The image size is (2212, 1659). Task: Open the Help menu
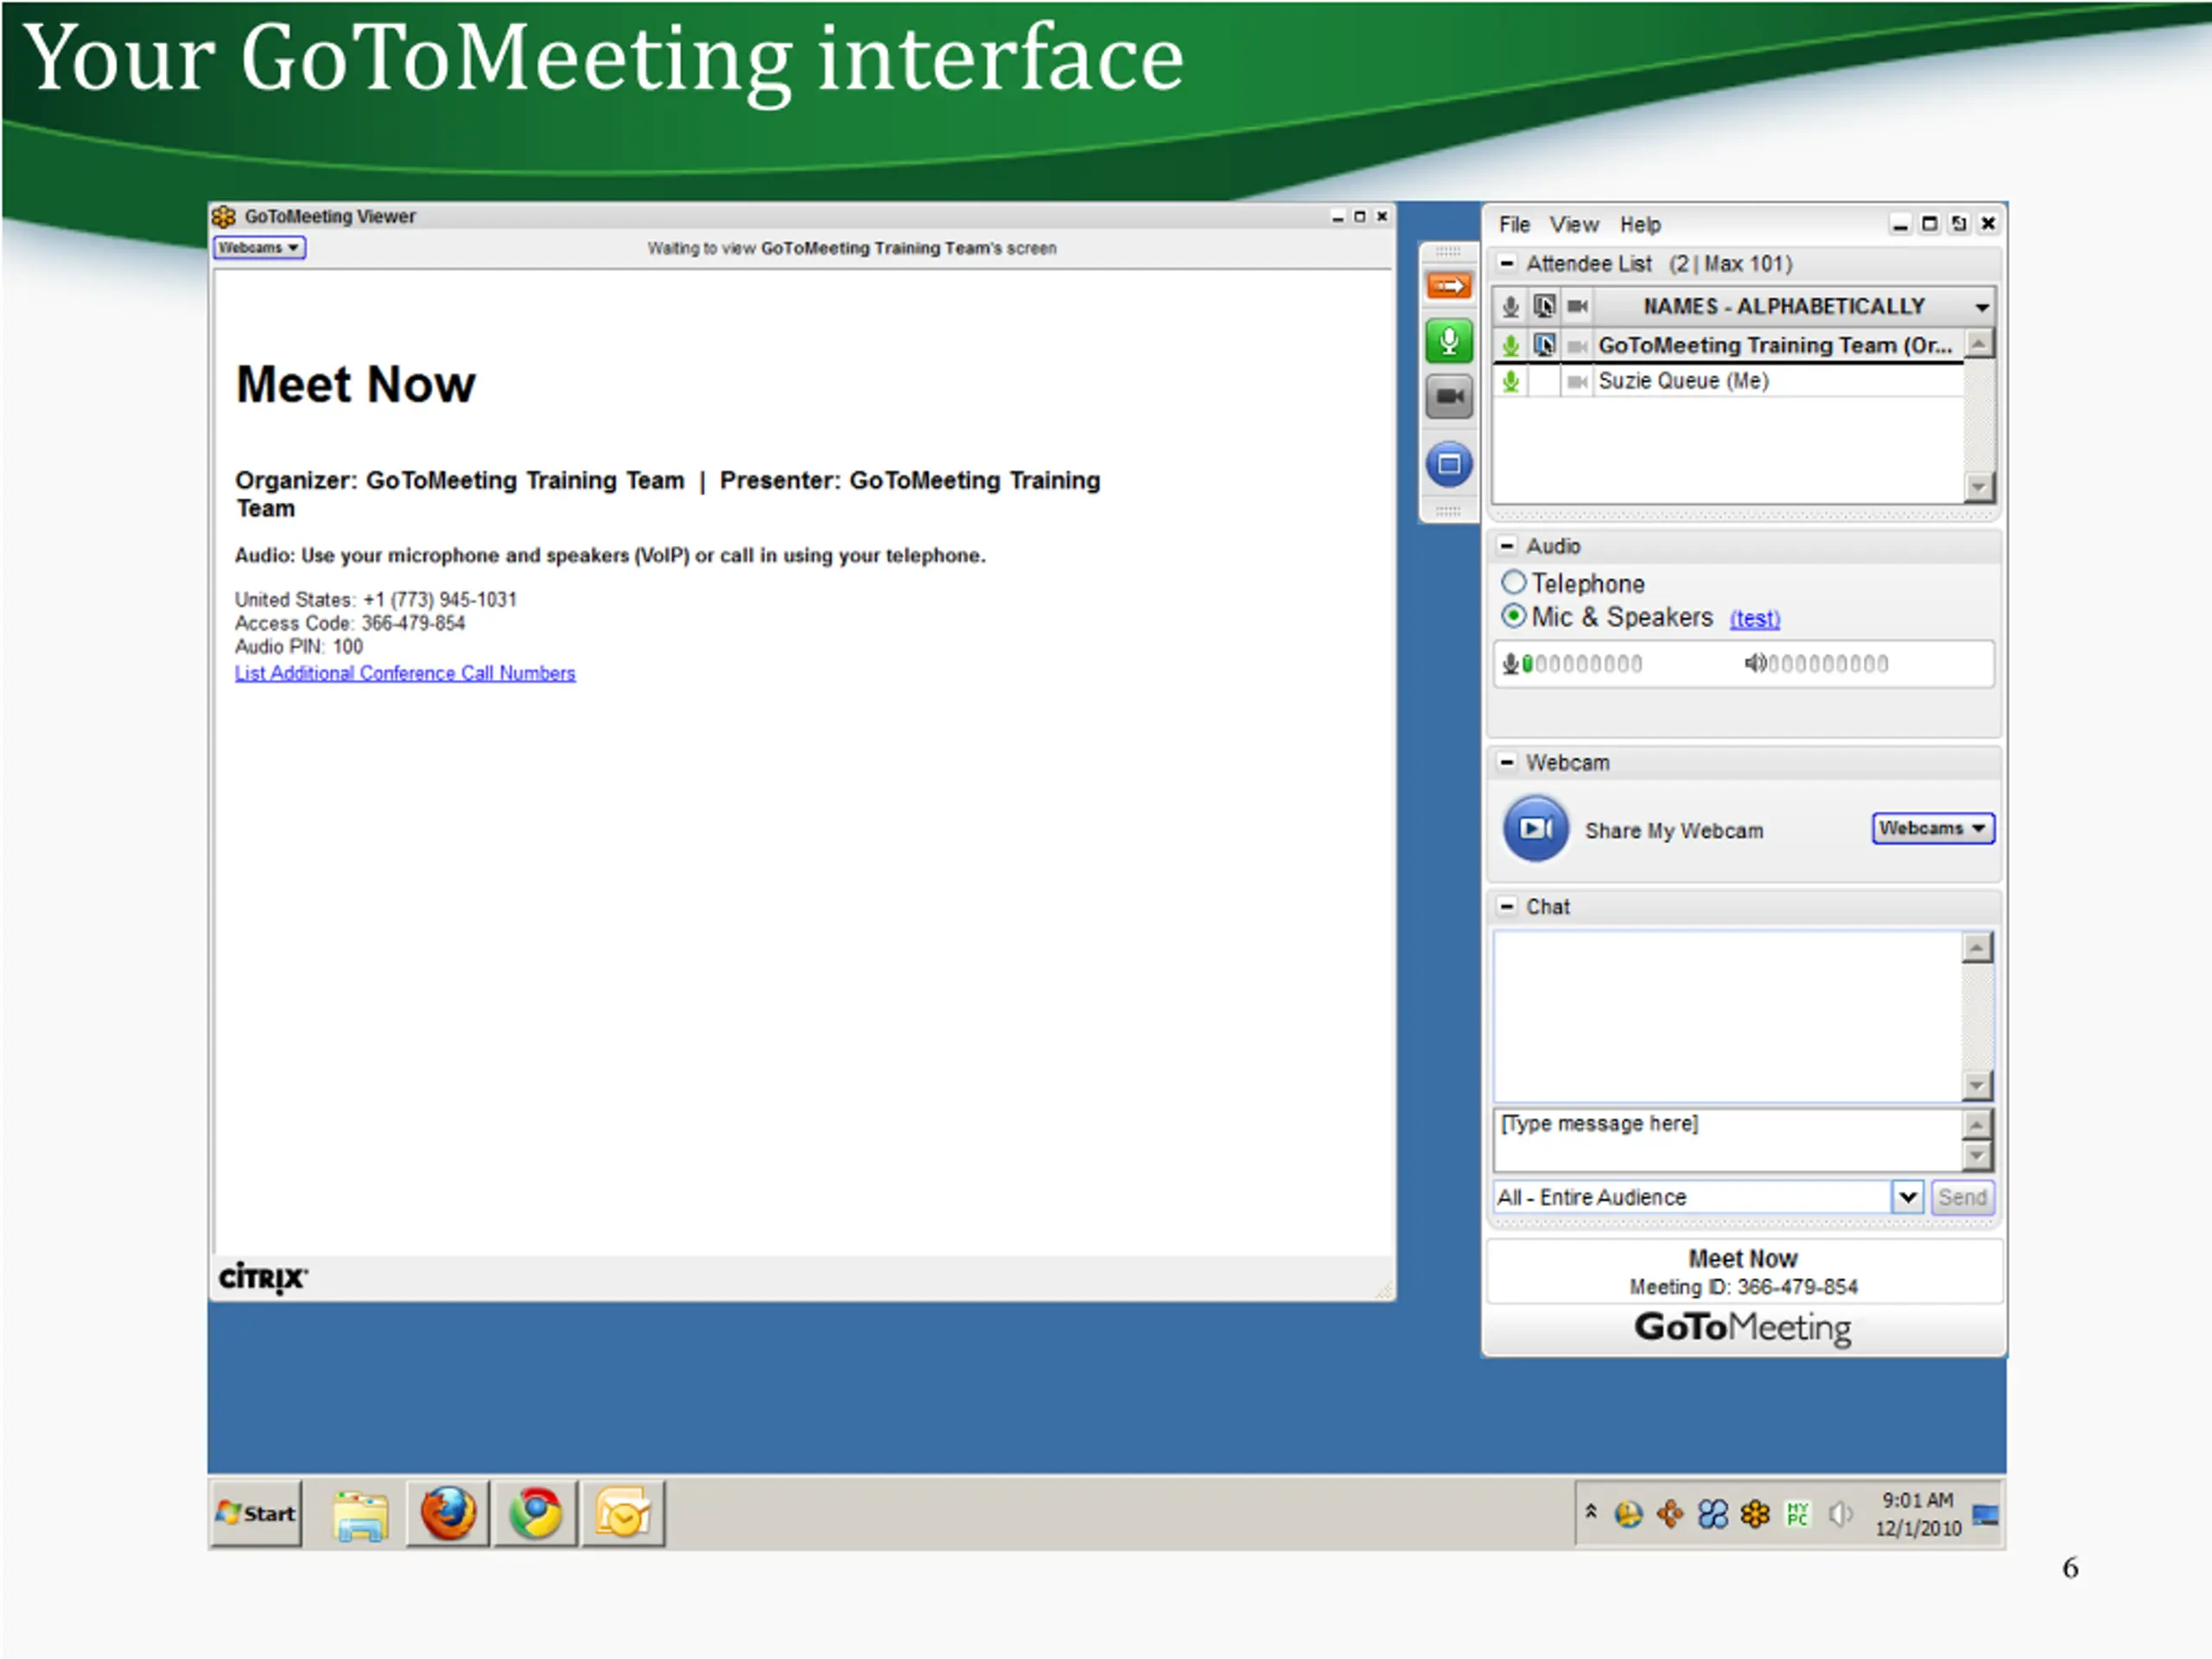pos(1640,225)
